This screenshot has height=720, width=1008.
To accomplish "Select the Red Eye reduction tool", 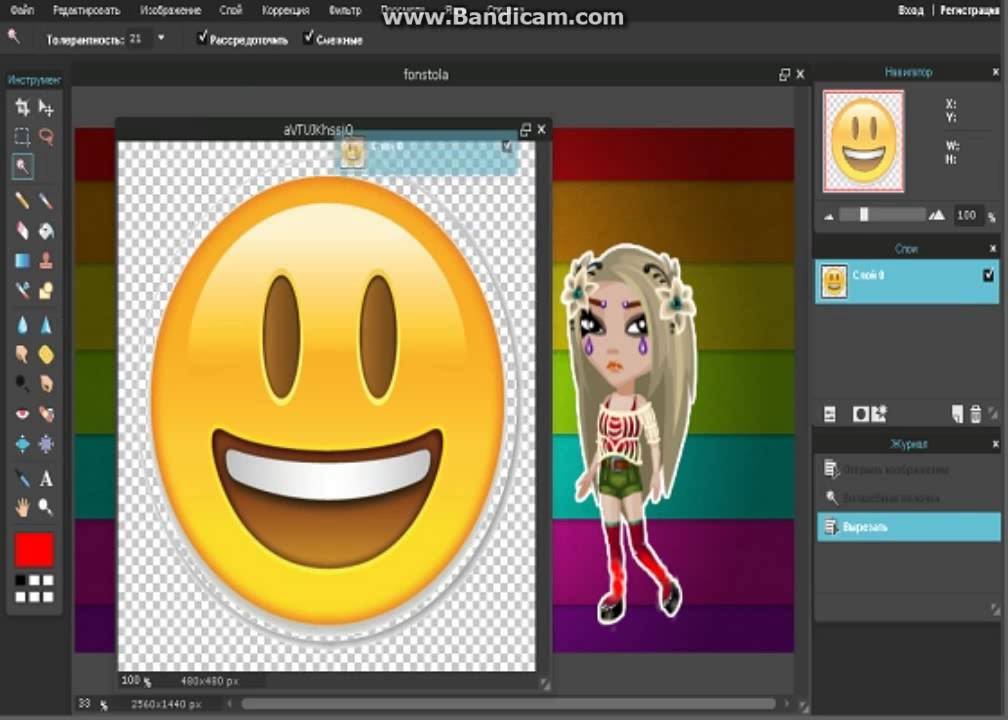I will point(22,413).
